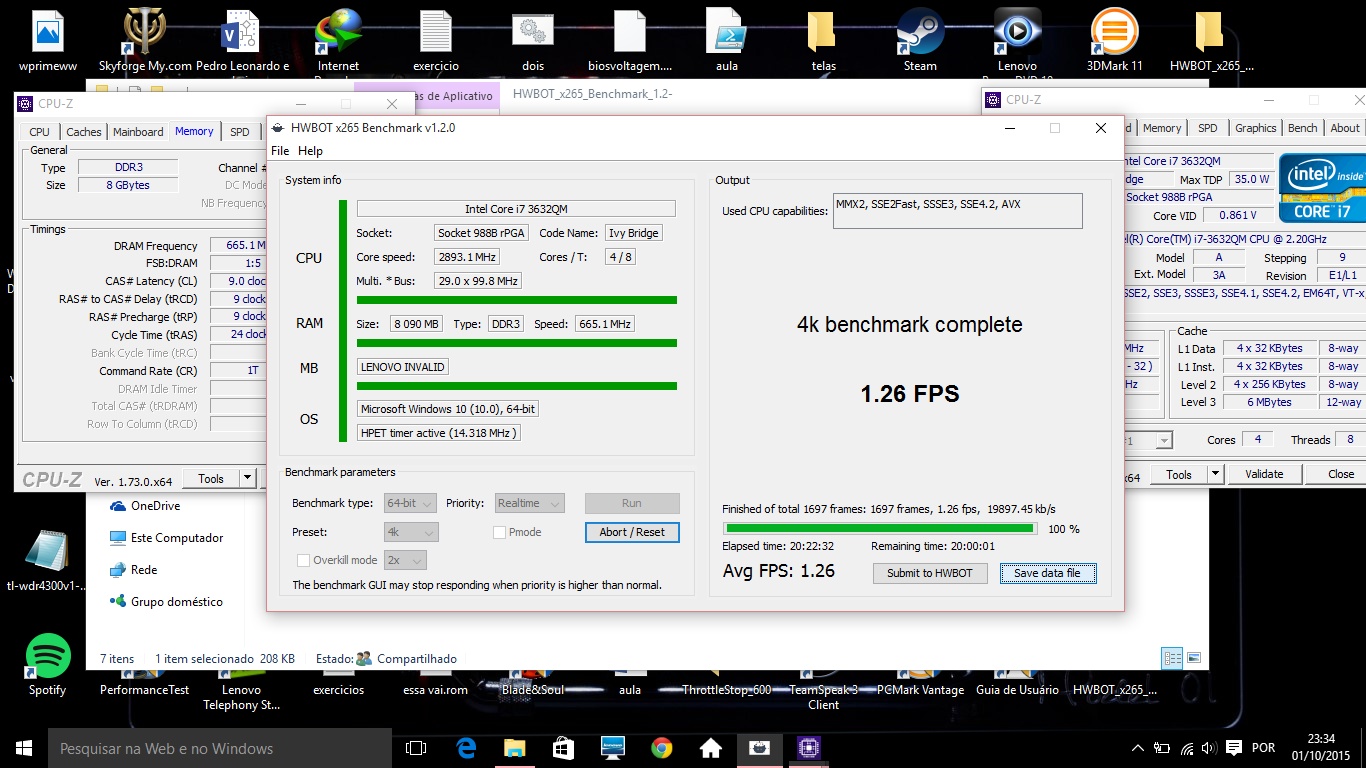This screenshot has height=768, width=1366.
Task: Launch Google Chrome from the taskbar
Action: pos(661,748)
